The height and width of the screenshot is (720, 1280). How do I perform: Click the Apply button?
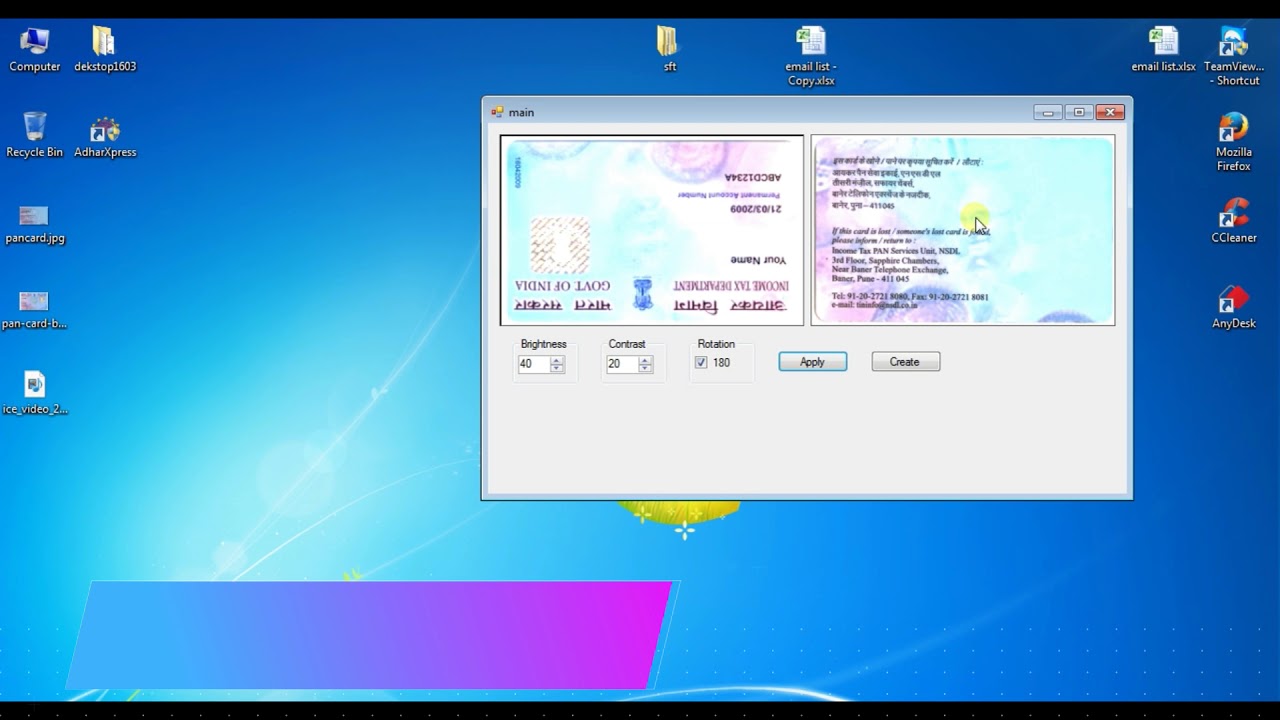coord(812,362)
